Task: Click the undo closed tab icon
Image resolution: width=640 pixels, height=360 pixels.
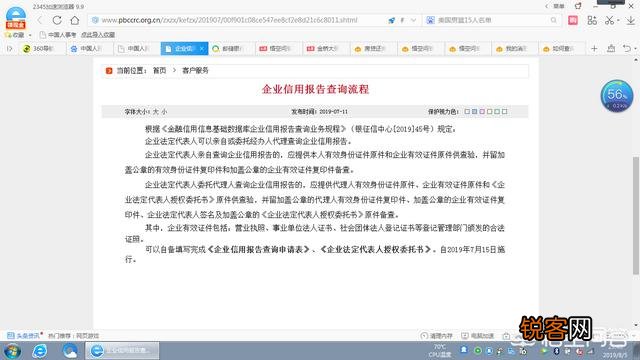Action: [627, 49]
